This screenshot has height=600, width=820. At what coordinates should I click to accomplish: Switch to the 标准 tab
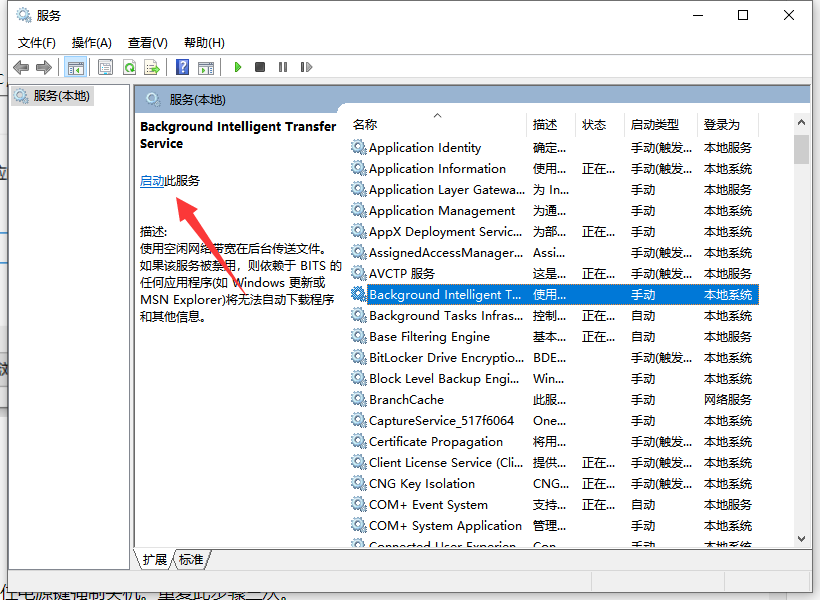[x=190, y=560]
